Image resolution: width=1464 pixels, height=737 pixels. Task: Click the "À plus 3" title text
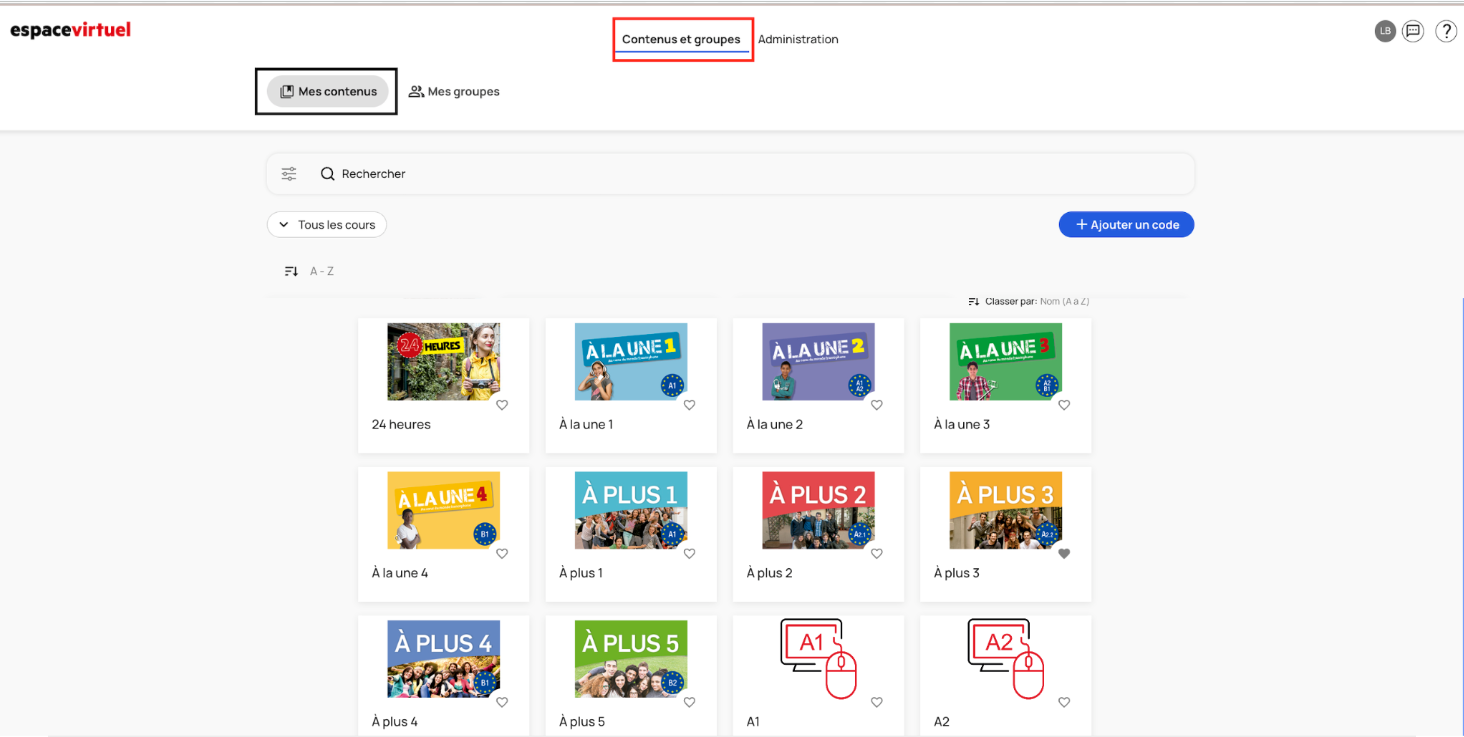(957, 573)
